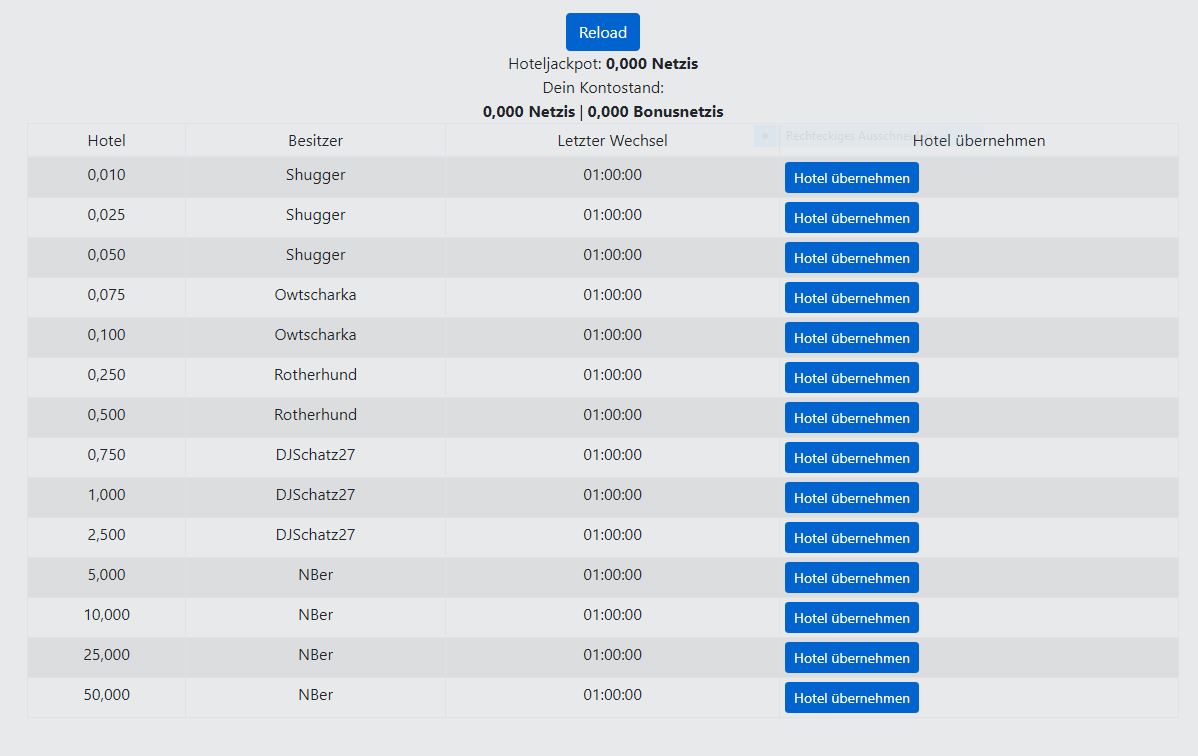Select the hotel value 0,750
Image resolution: width=1198 pixels, height=756 pixels.
[x=106, y=455]
